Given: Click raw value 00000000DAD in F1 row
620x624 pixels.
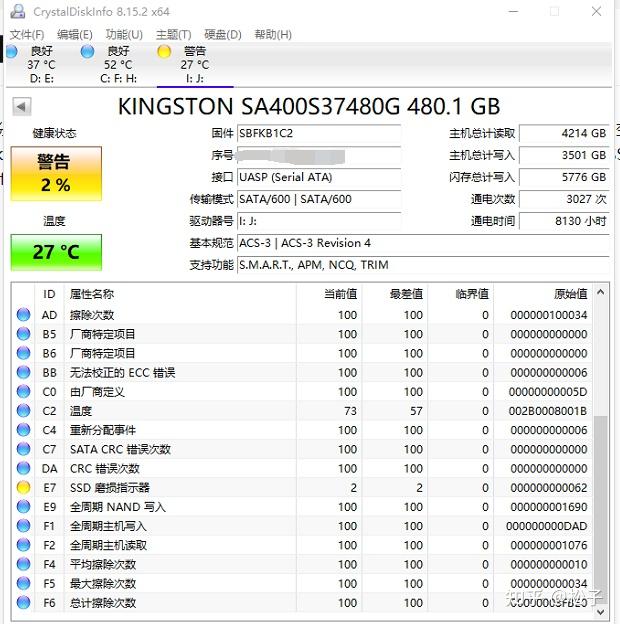Looking at the screenshot, I should tap(547, 526).
